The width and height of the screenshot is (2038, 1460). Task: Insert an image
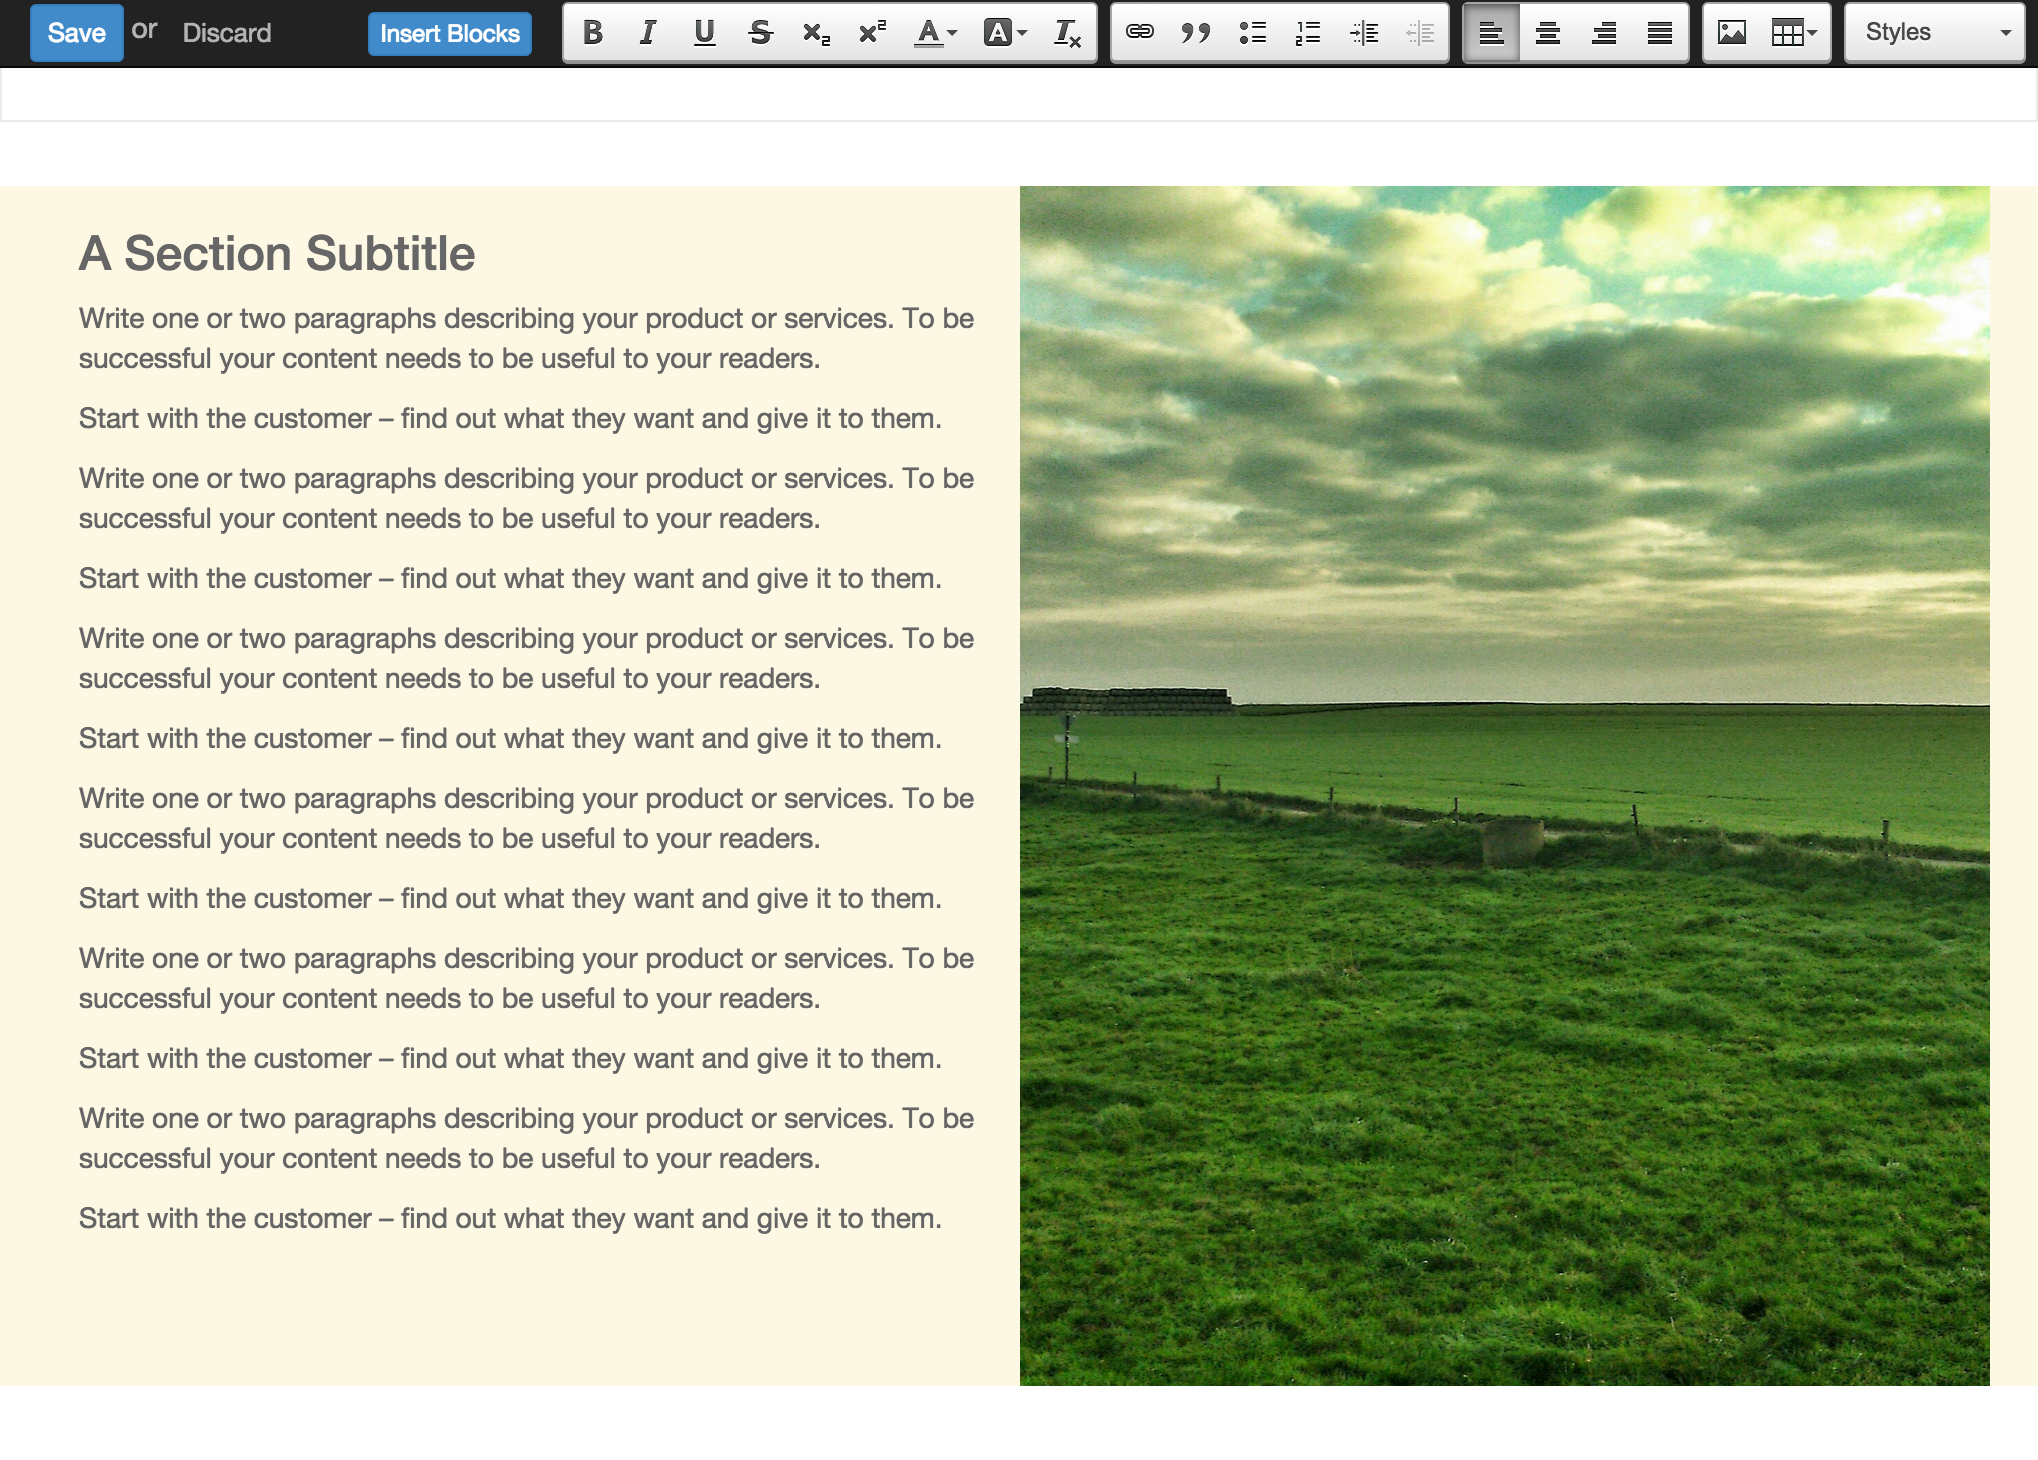coord(1732,33)
